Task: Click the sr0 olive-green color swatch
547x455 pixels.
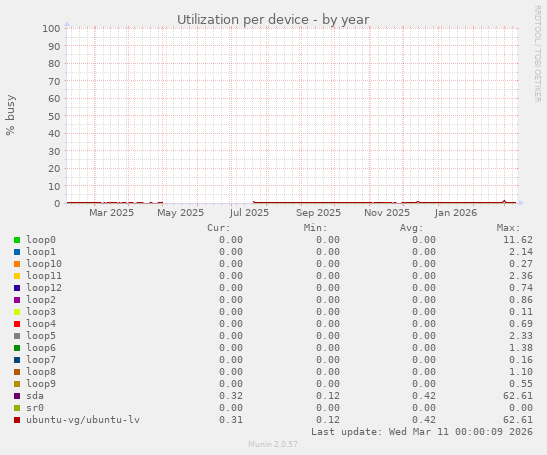Action: pyautogui.click(x=17, y=408)
